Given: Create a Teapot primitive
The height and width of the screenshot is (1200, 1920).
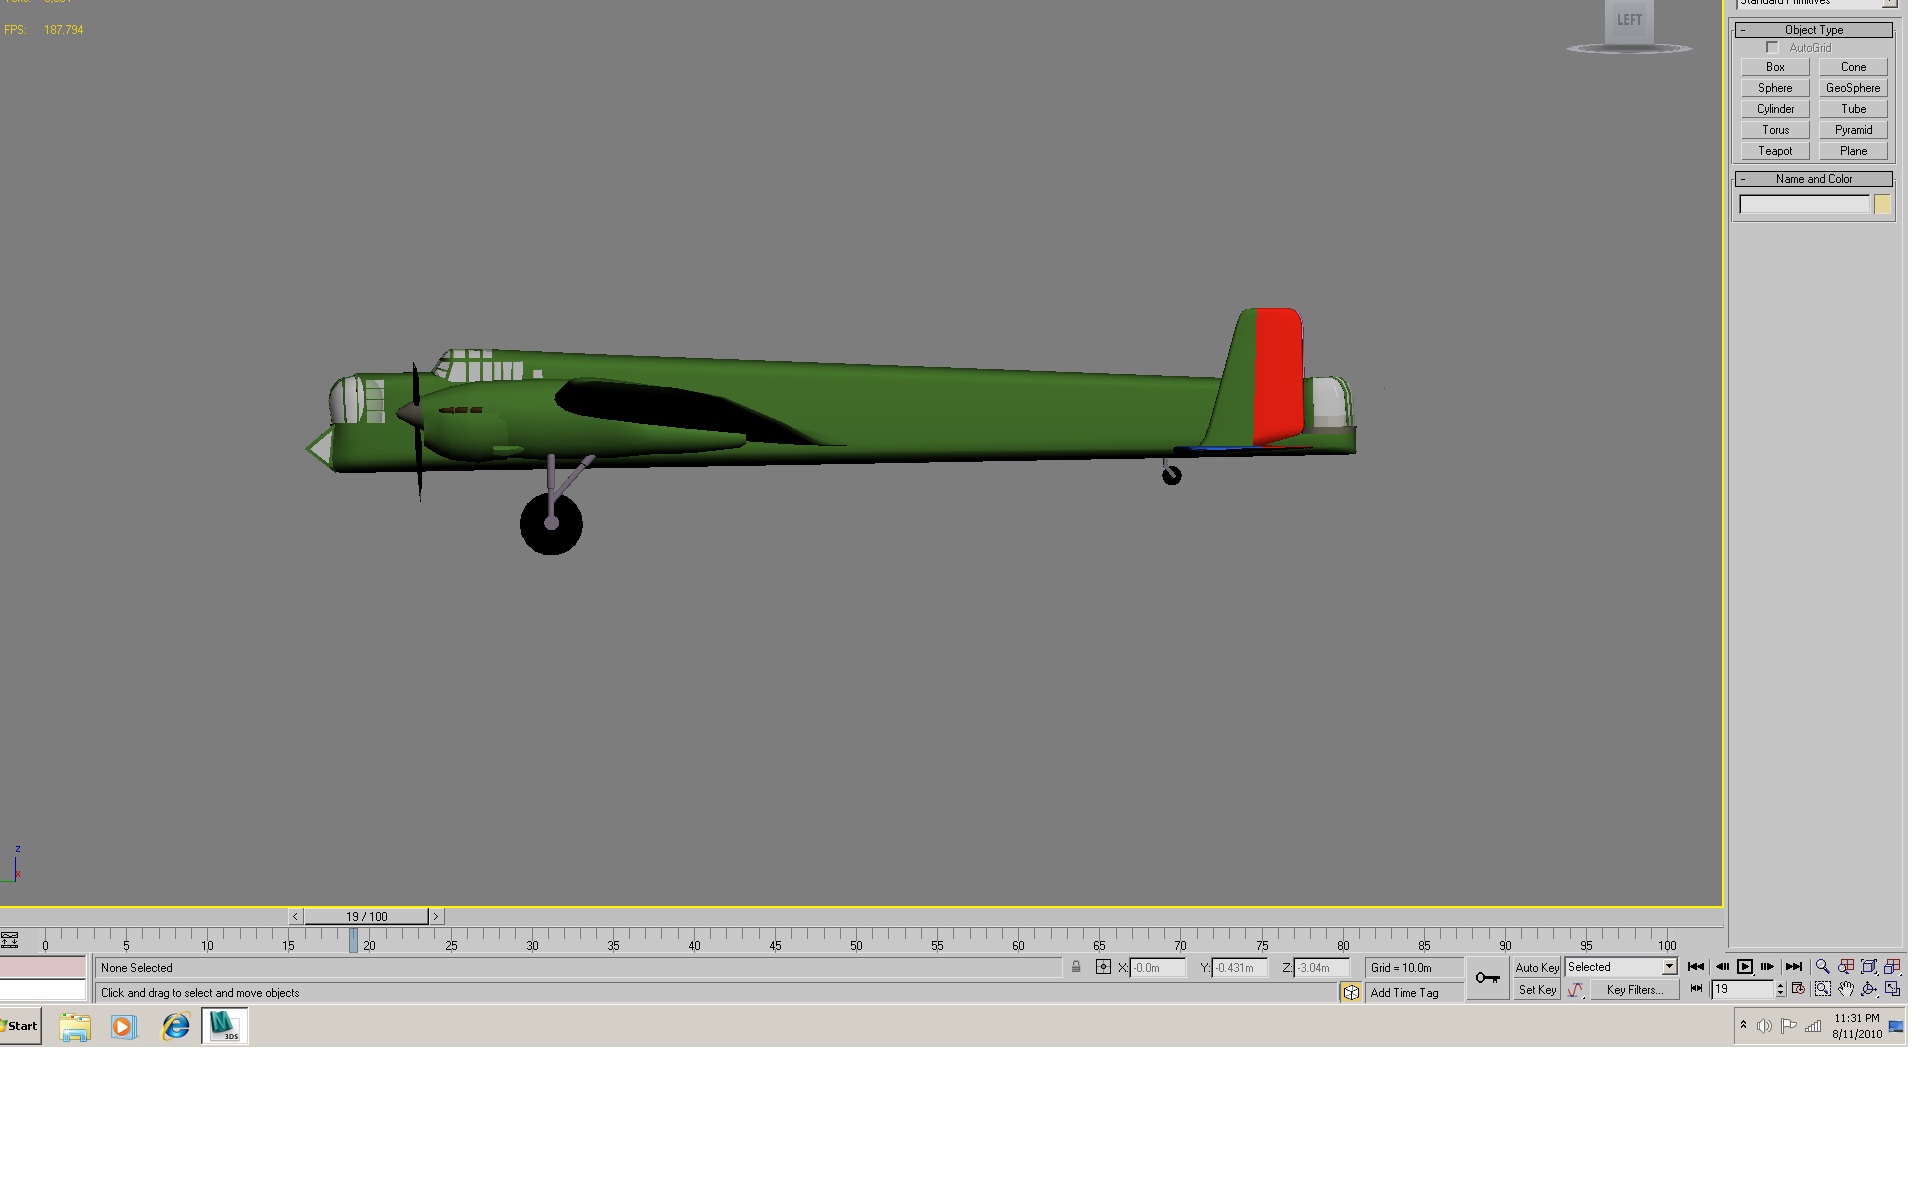Looking at the screenshot, I should 1775,151.
